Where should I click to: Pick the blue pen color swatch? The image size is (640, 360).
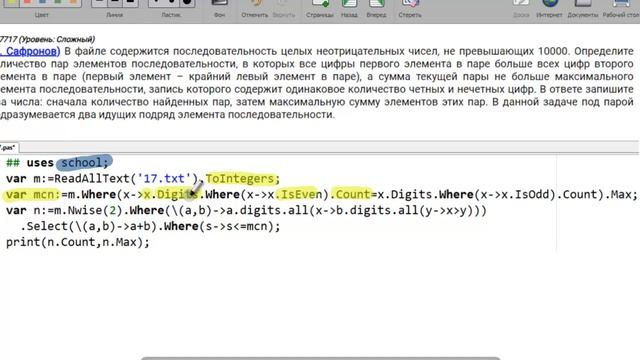42,2
